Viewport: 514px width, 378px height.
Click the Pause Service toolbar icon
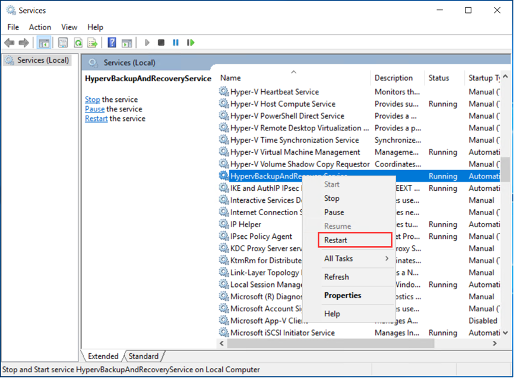pyautogui.click(x=176, y=43)
